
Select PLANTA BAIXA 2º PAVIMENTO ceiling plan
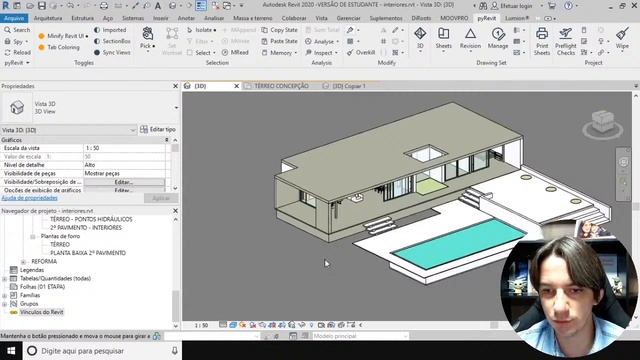pyautogui.click(x=88, y=253)
